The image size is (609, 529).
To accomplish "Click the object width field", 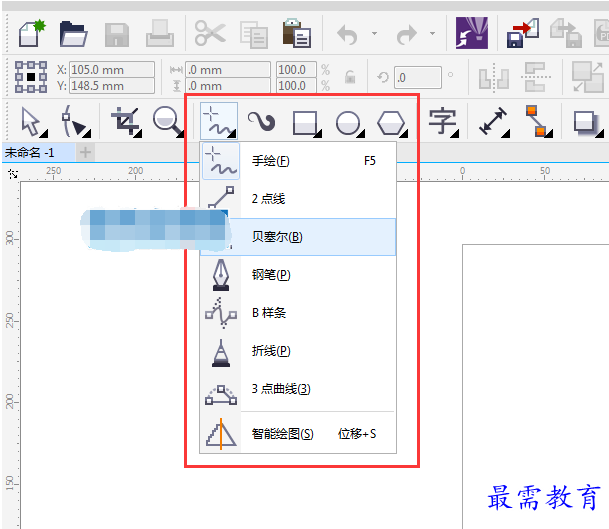I will [228, 70].
